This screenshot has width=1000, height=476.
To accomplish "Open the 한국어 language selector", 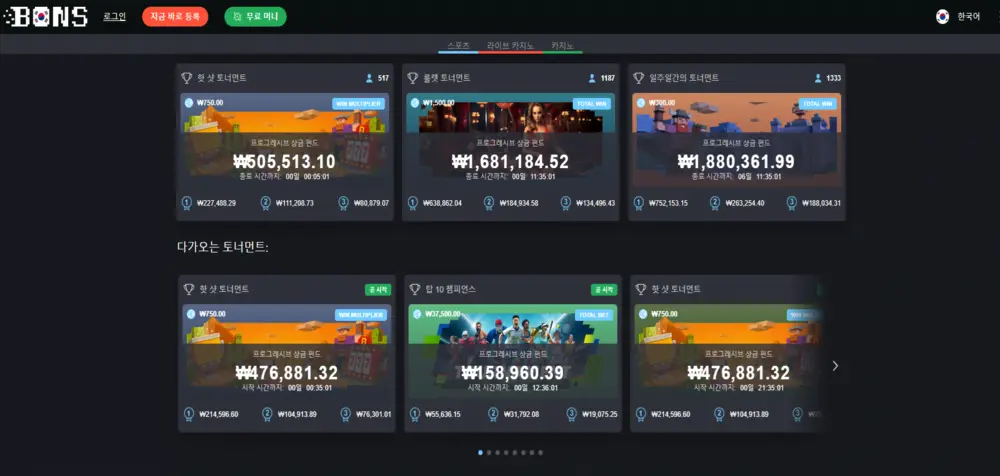I will [x=968, y=17].
